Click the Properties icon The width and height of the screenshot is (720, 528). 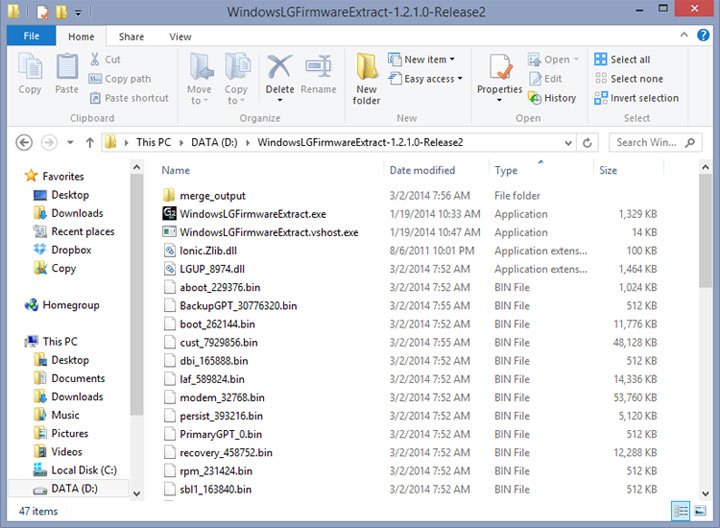[x=500, y=67]
